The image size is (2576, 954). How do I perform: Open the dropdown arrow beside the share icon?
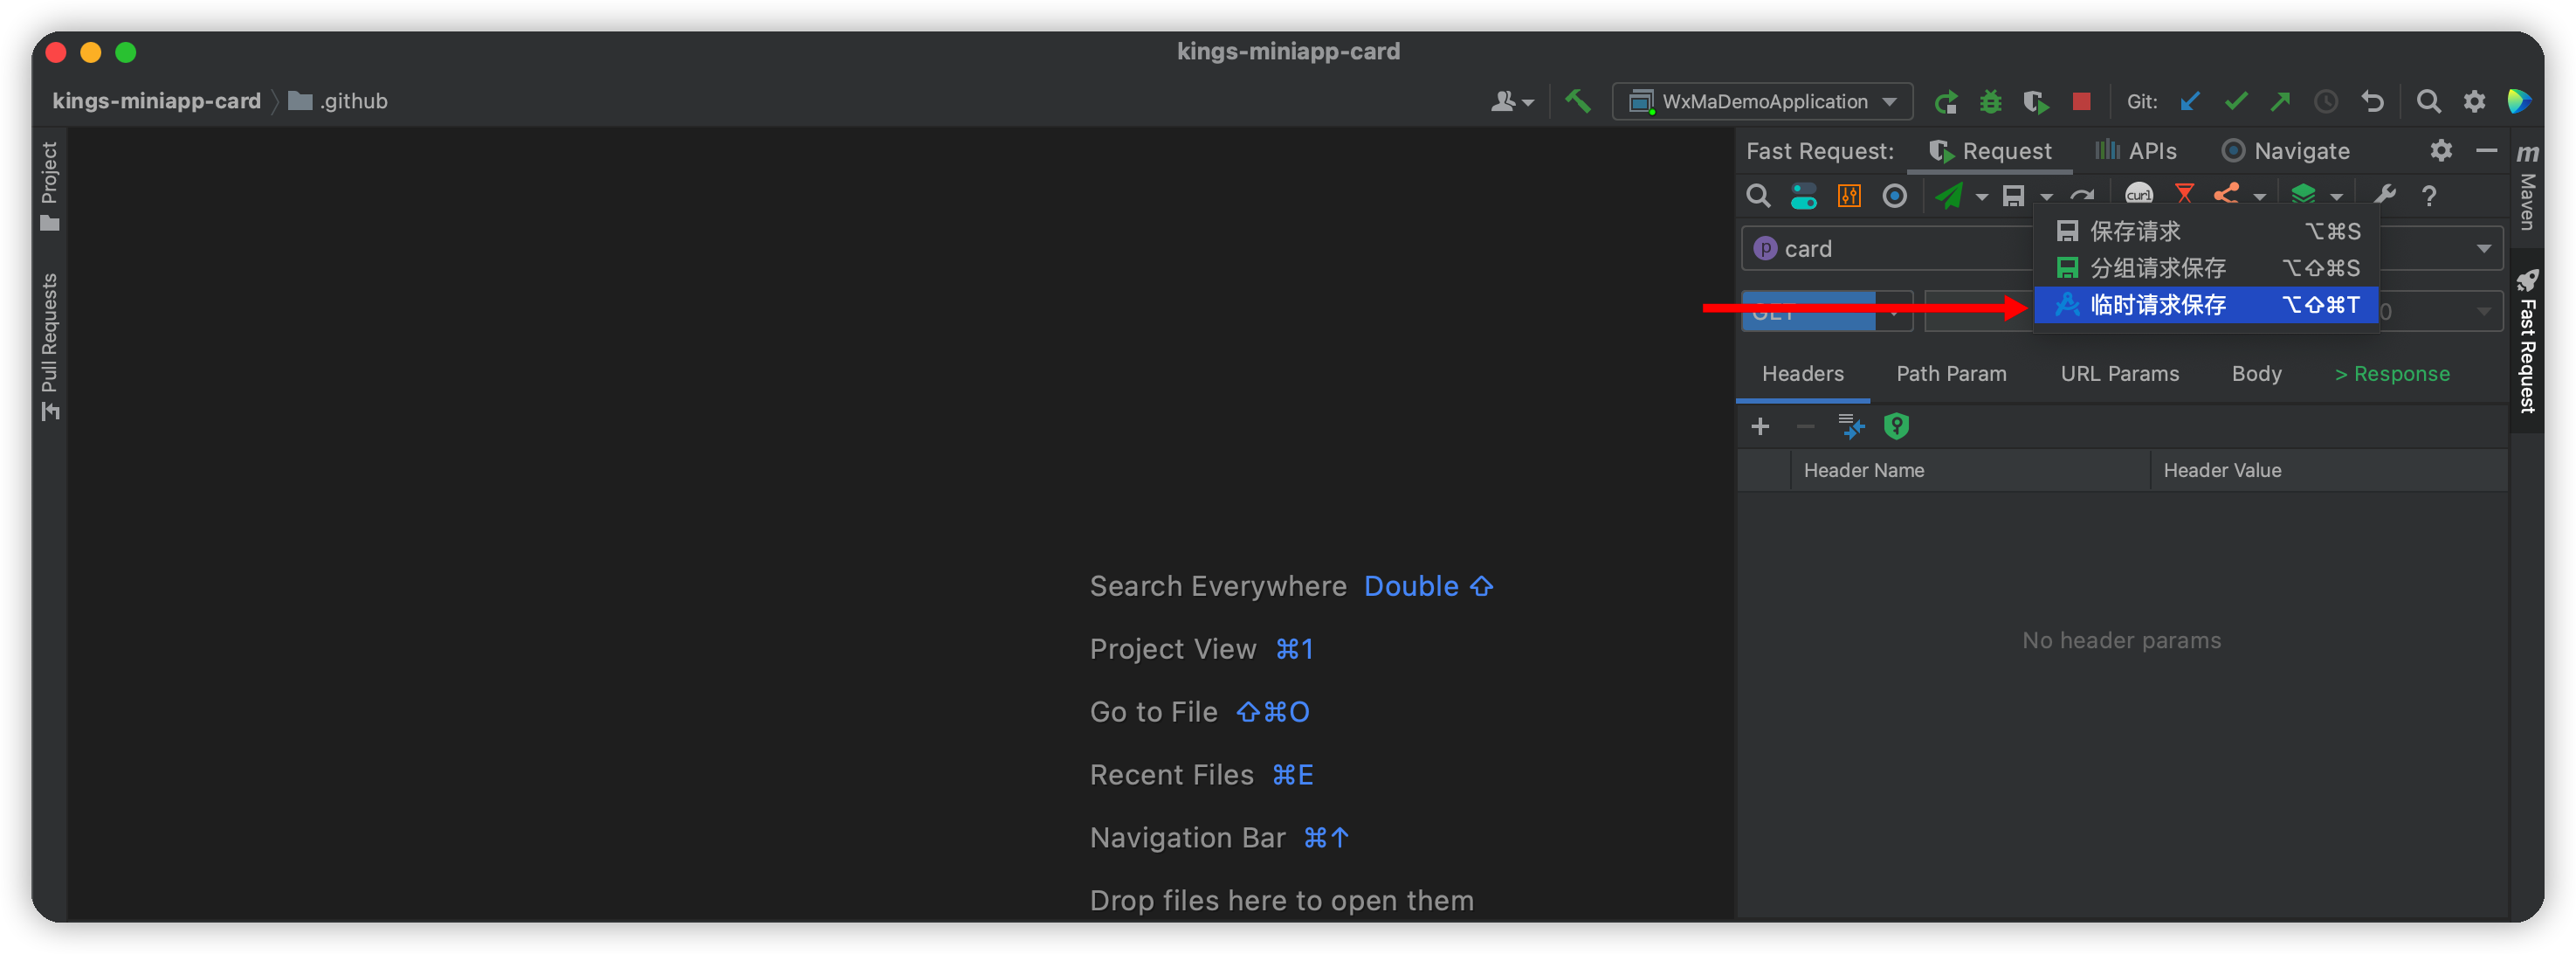tap(2260, 197)
